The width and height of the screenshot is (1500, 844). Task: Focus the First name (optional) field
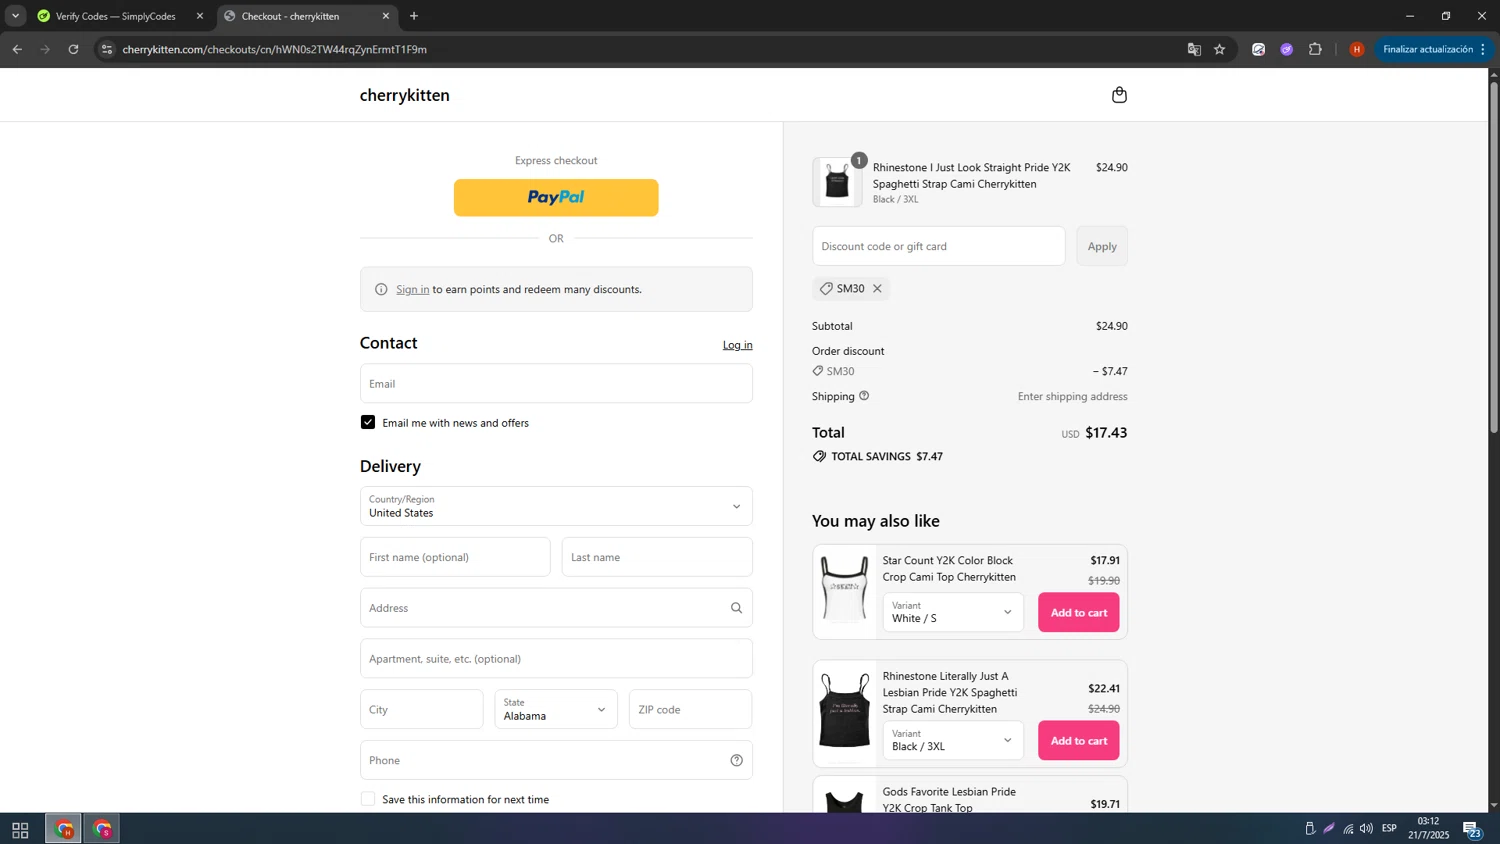coord(455,557)
